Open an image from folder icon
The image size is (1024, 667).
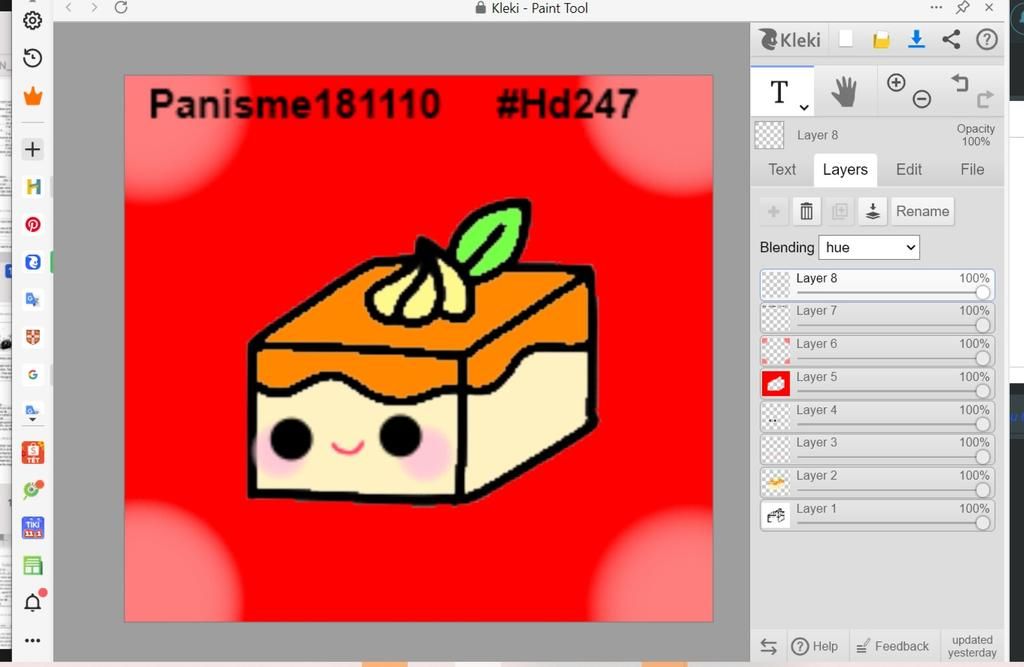pos(881,40)
